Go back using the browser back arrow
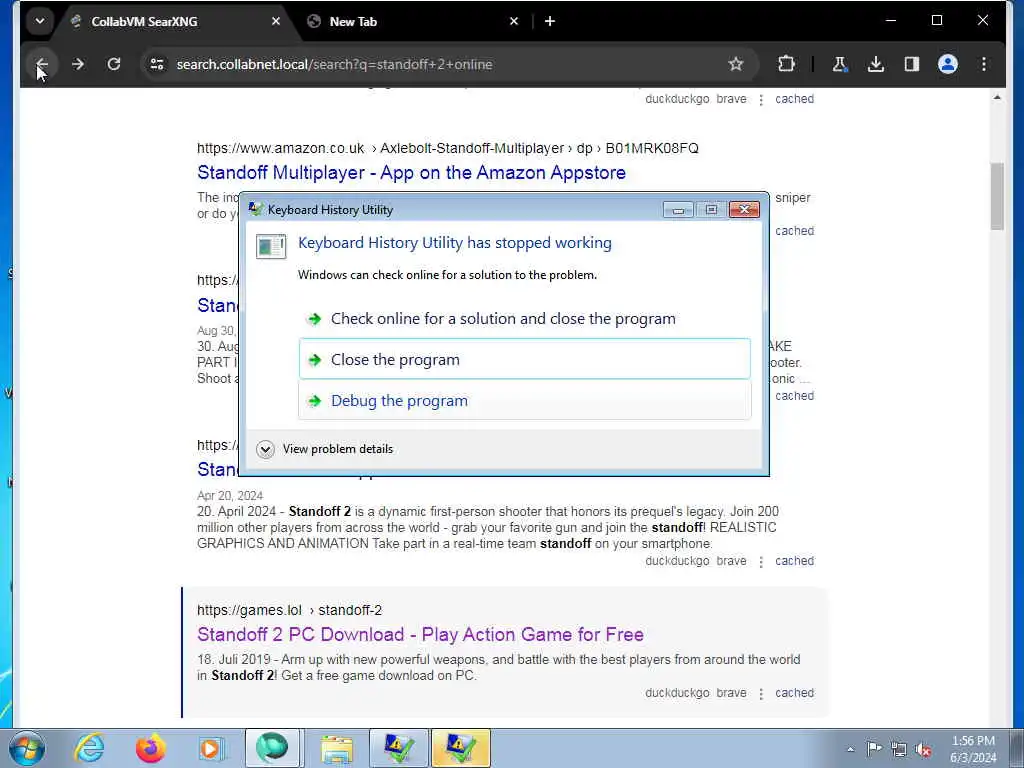 pos(41,64)
